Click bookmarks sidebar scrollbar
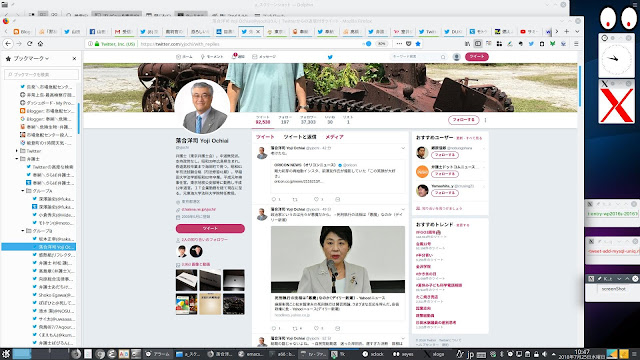Screen dimensions: 640x360 79,119
